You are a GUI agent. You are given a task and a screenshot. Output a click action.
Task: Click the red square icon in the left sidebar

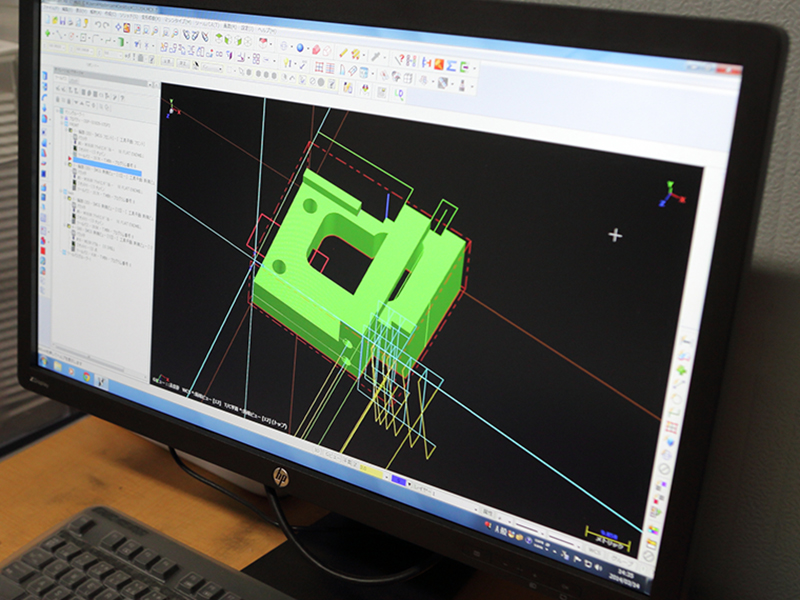(x=43, y=251)
